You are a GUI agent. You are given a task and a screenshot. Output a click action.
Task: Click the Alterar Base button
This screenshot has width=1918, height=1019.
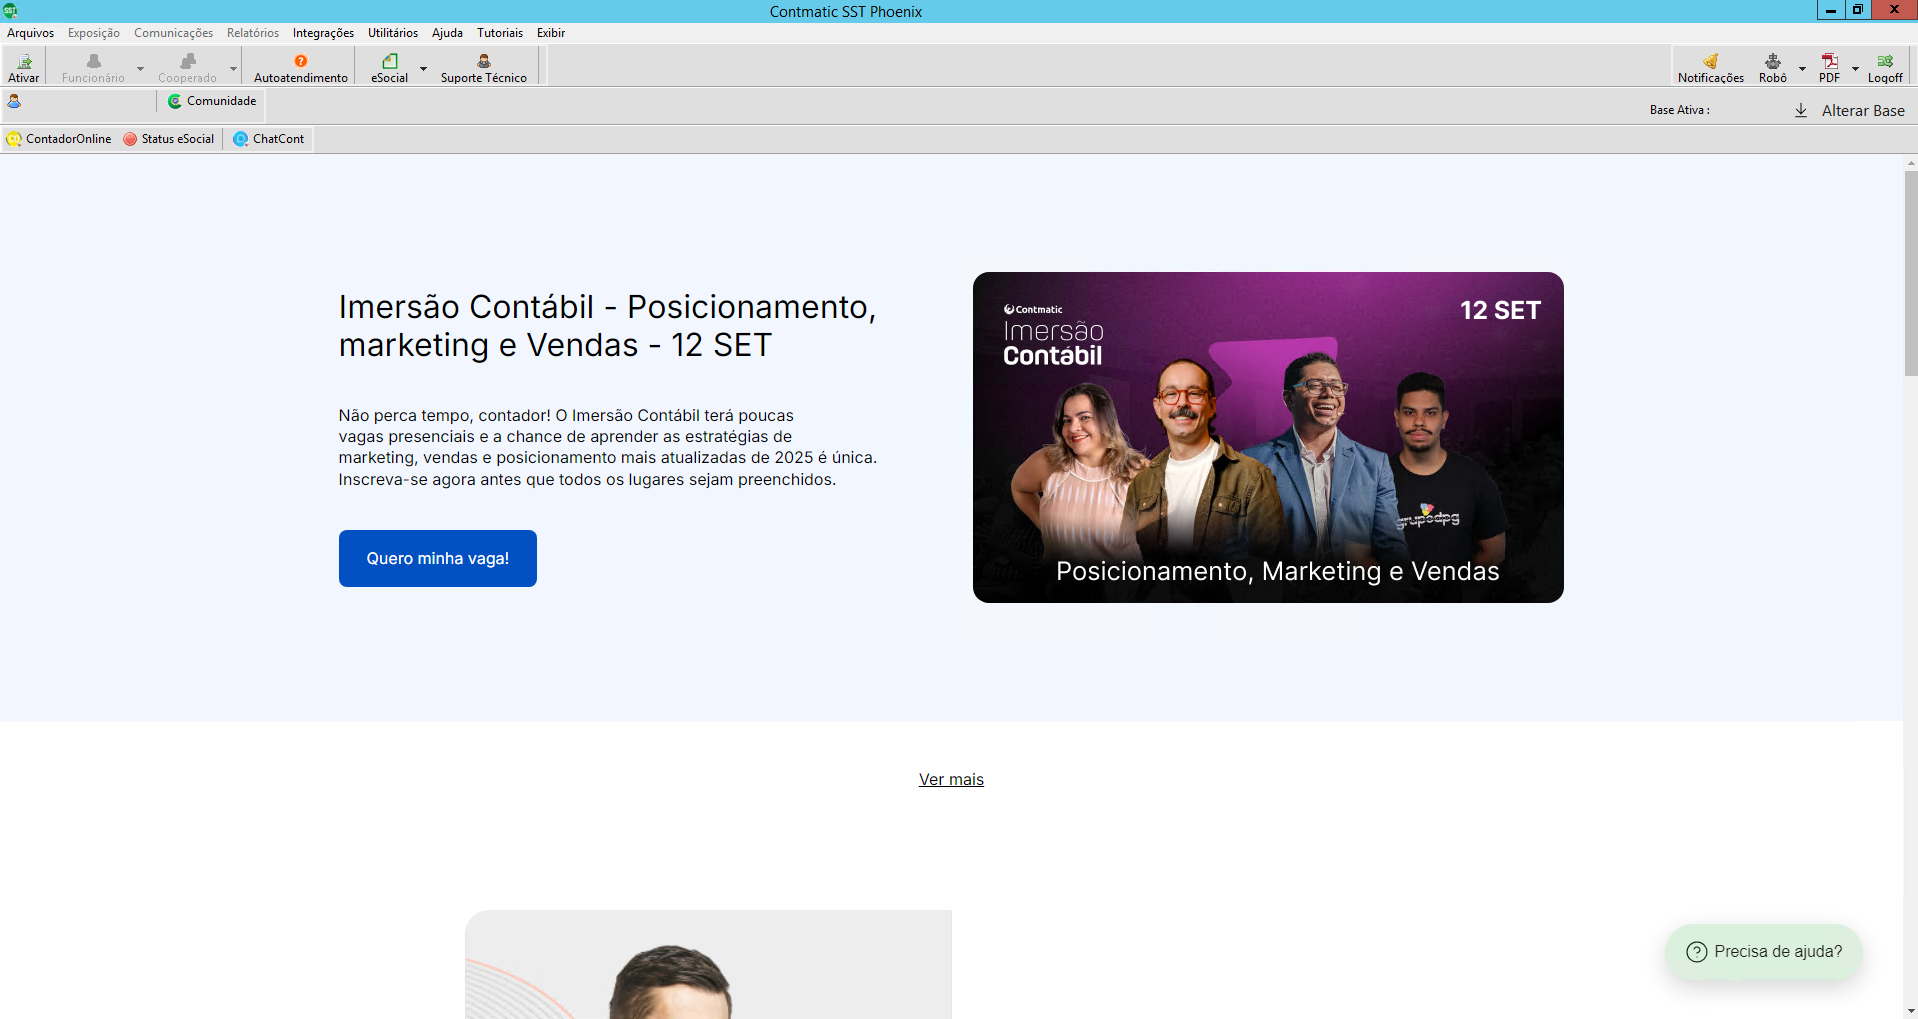pyautogui.click(x=1850, y=110)
